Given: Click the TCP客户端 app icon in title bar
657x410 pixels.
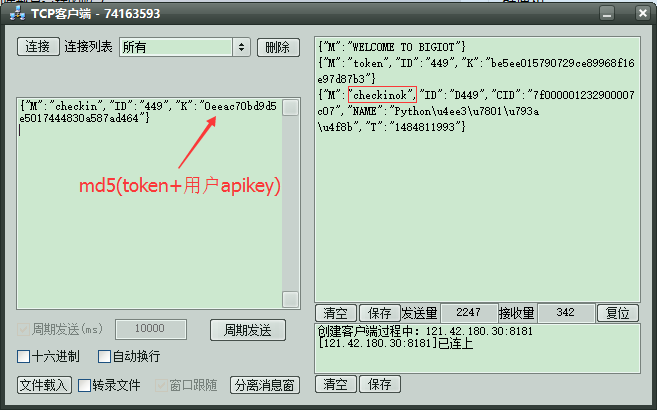Looking at the screenshot, I should [x=17, y=14].
